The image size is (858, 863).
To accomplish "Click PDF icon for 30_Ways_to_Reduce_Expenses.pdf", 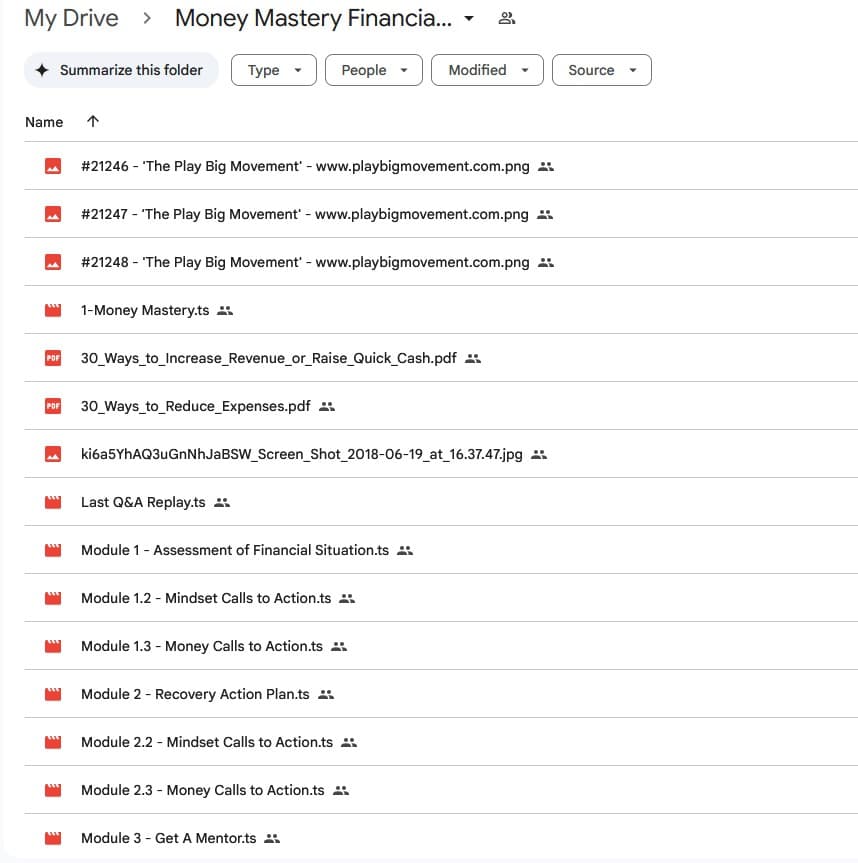I will [53, 406].
